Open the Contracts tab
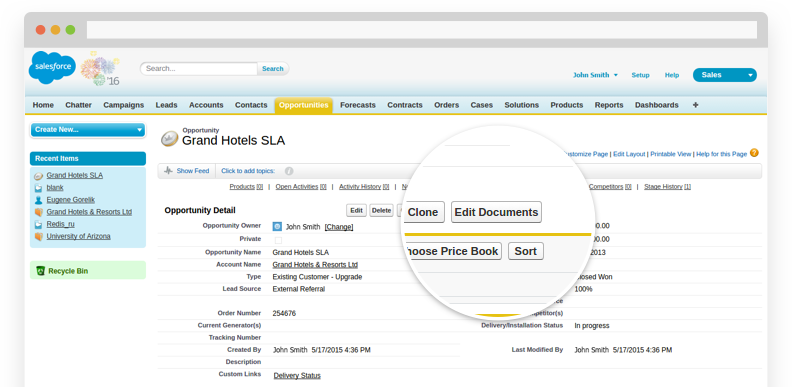Image resolution: width=792 pixels, height=387 pixels. (405, 105)
